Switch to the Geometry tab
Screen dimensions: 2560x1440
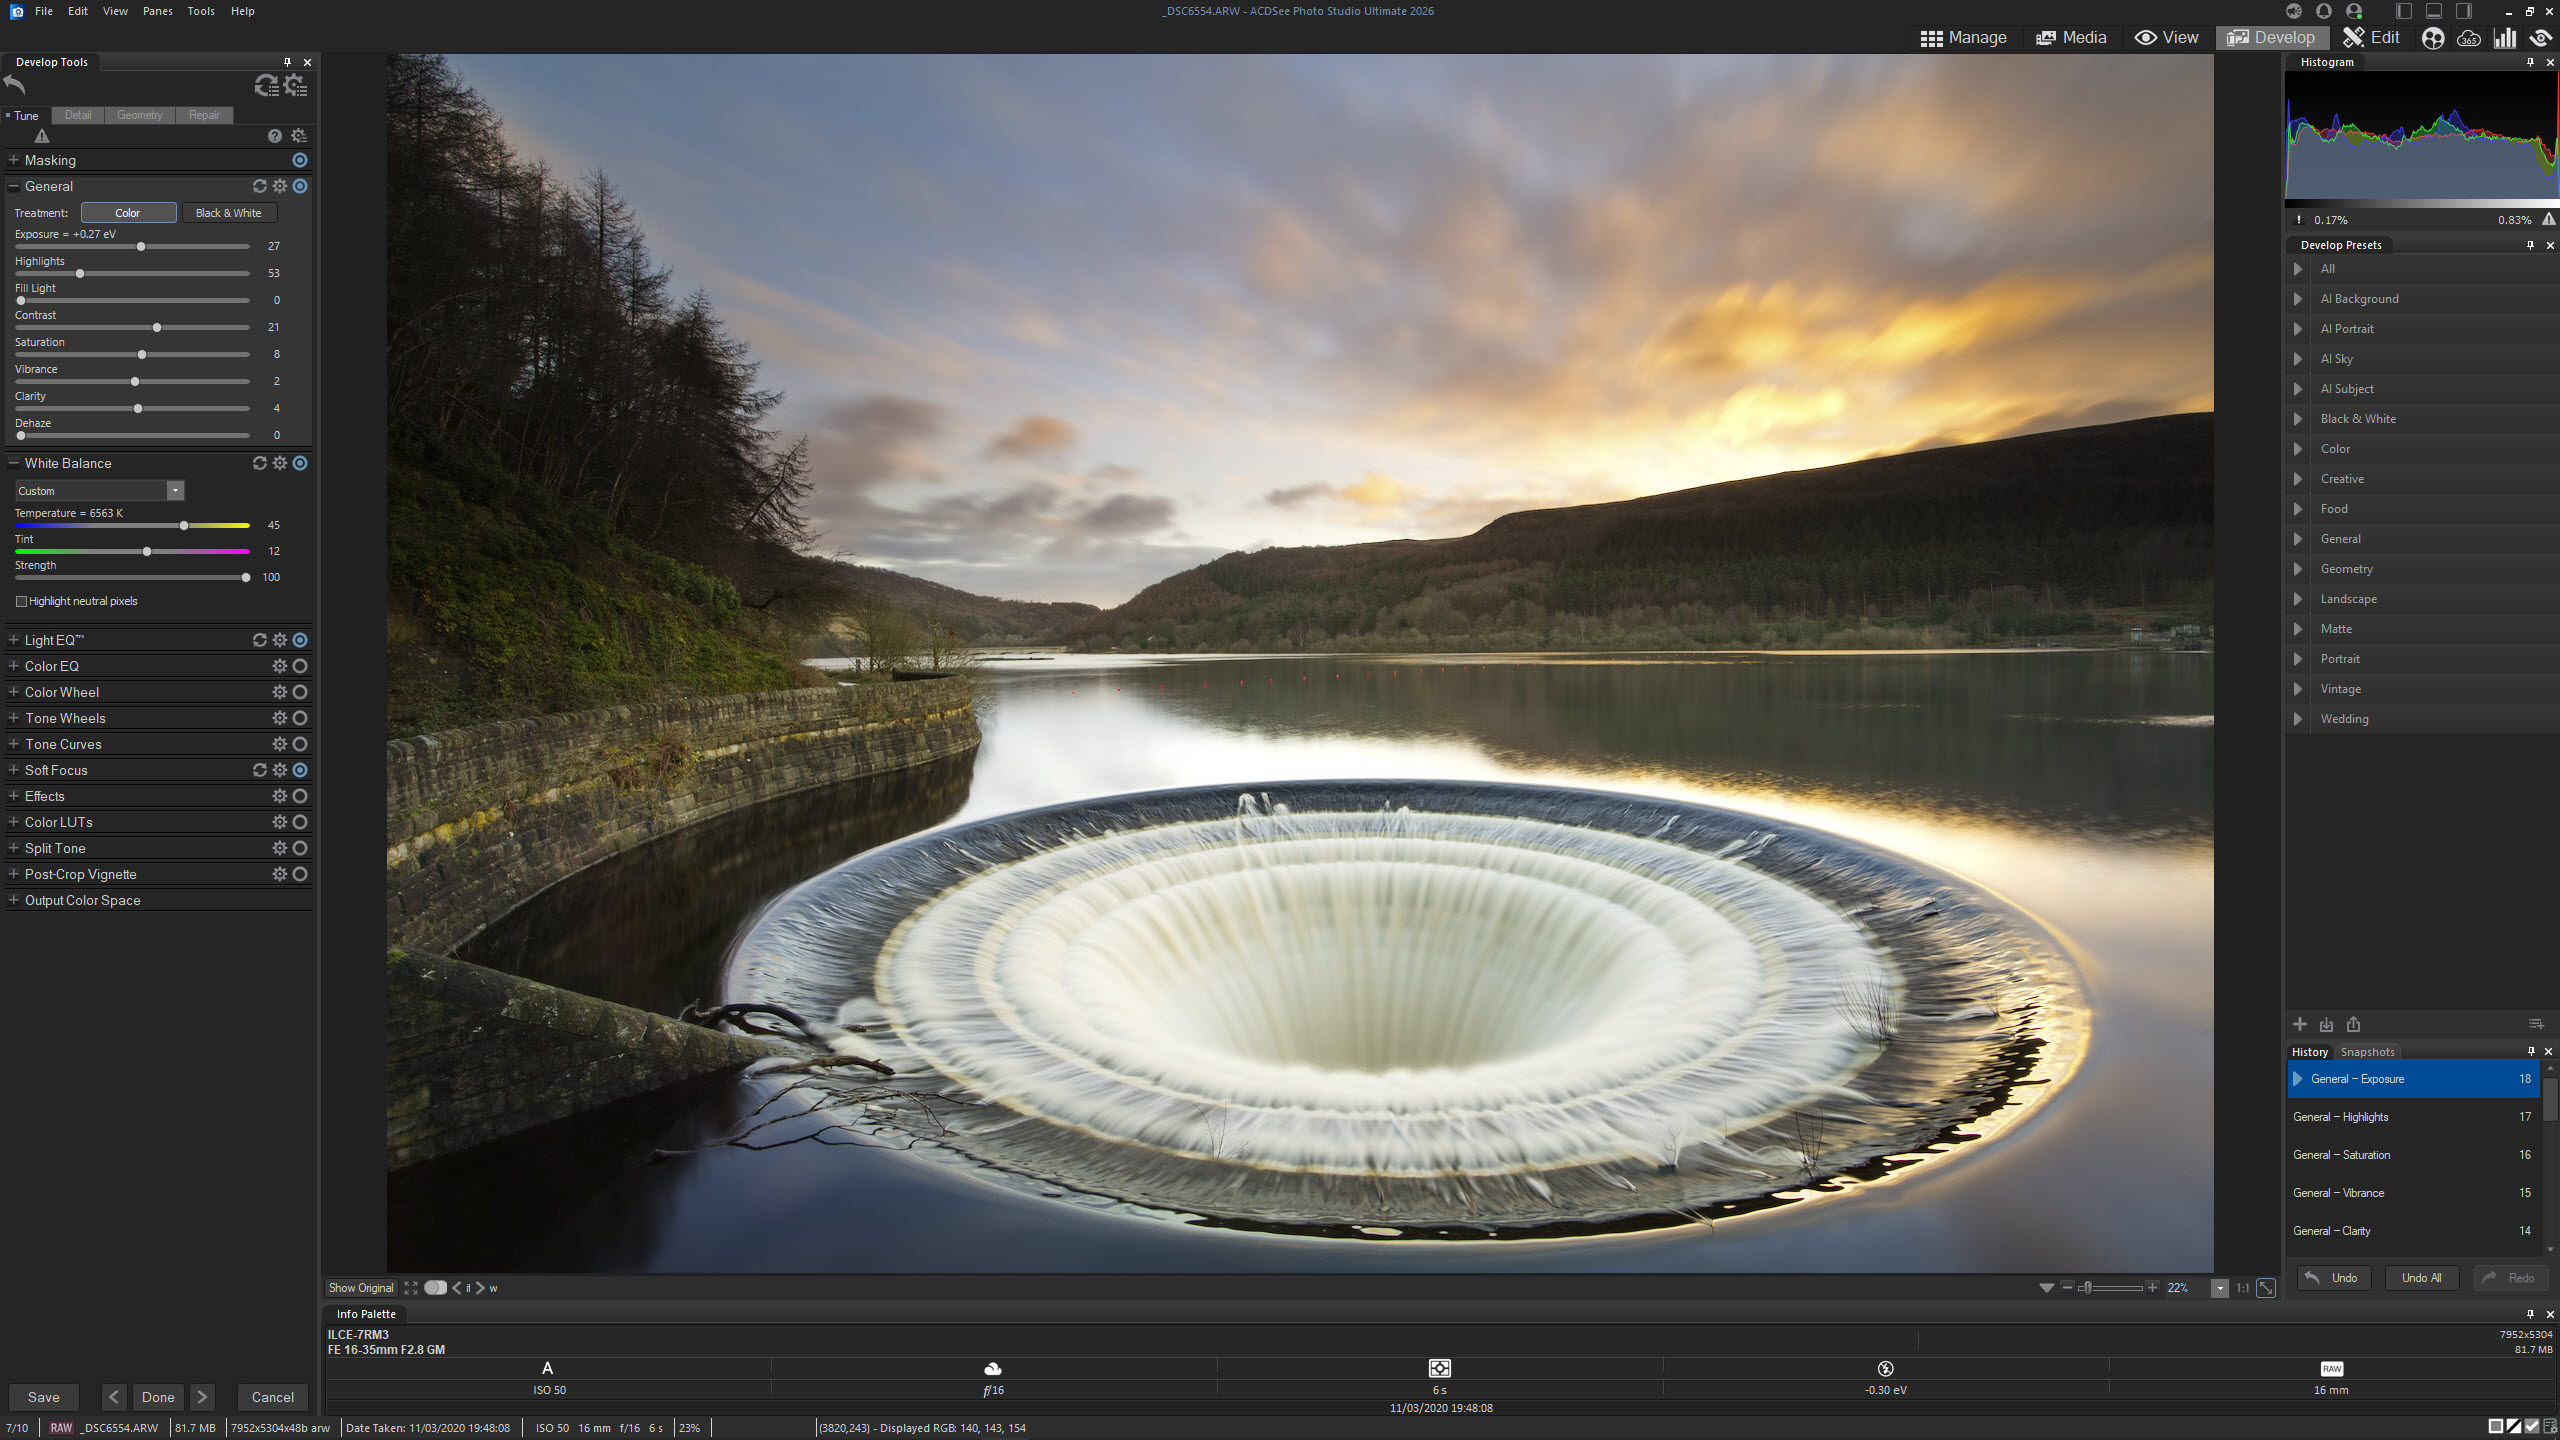tap(139, 115)
